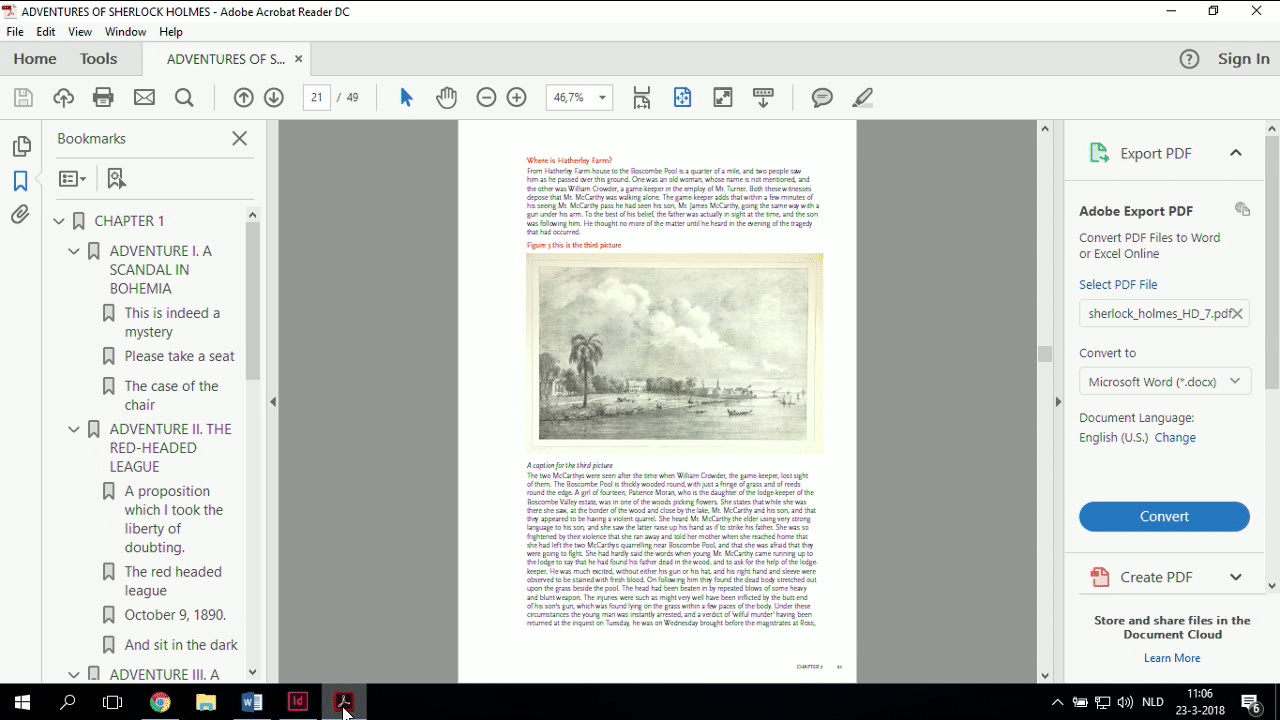Expand the Create PDF section
Screen dimensions: 1280x720
1236,577
